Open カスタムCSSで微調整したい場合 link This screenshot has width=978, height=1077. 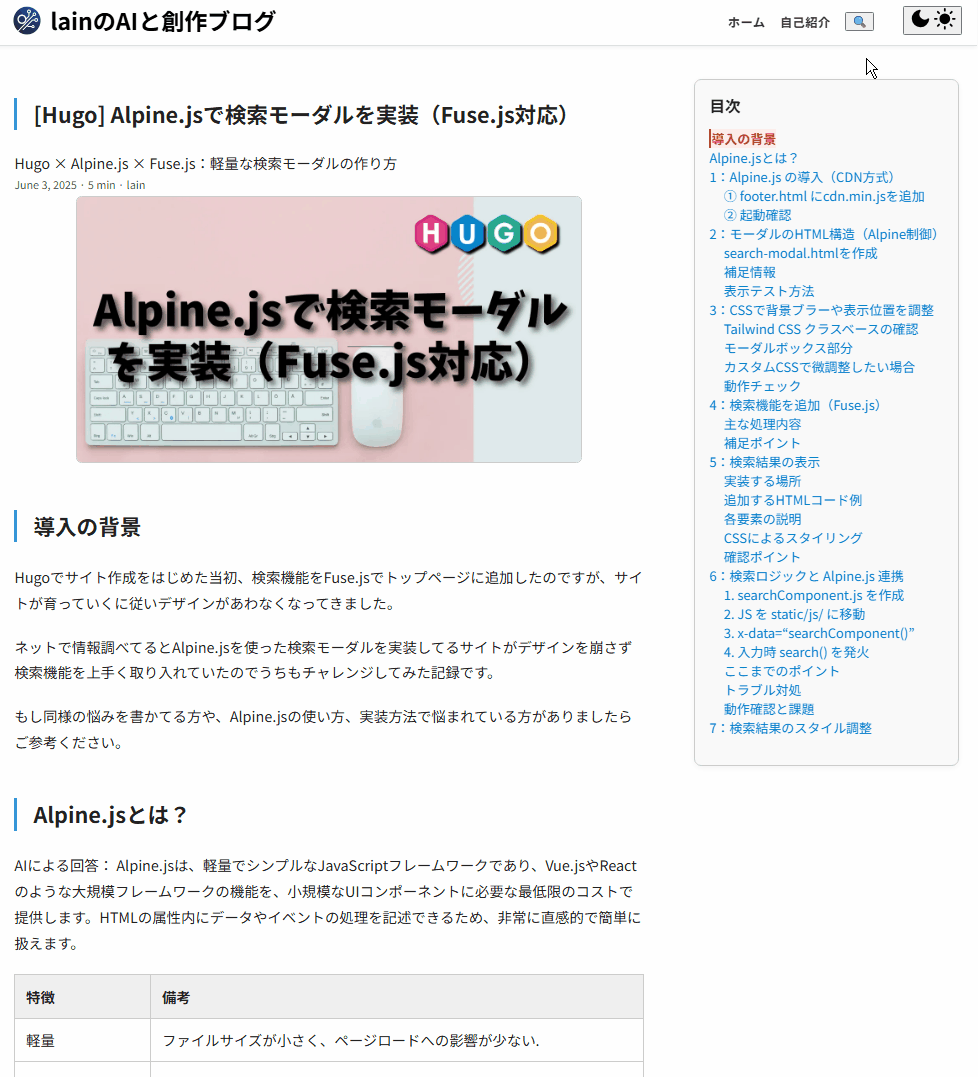pos(819,367)
